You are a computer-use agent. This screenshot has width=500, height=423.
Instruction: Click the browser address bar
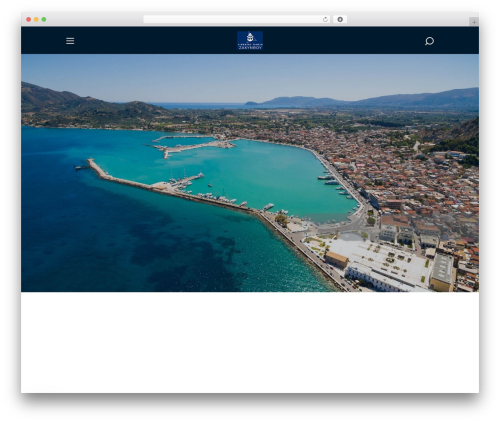click(x=237, y=19)
